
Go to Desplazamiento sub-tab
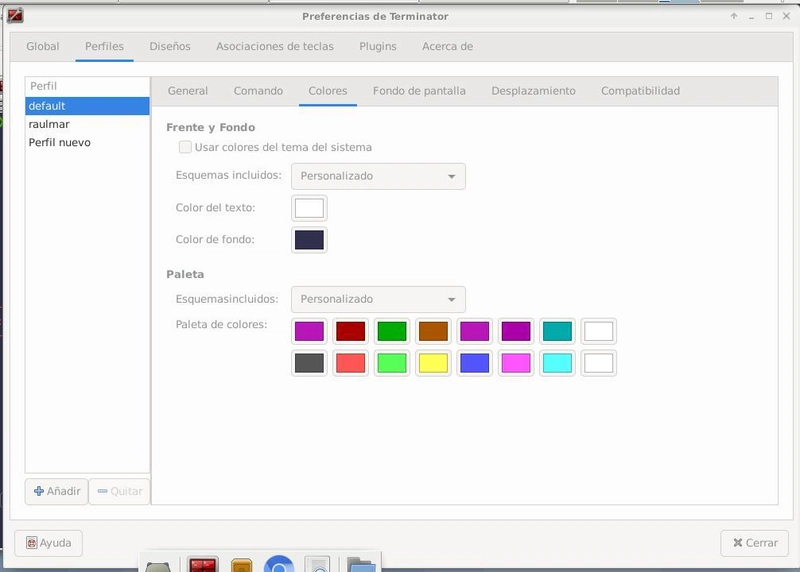coord(533,91)
